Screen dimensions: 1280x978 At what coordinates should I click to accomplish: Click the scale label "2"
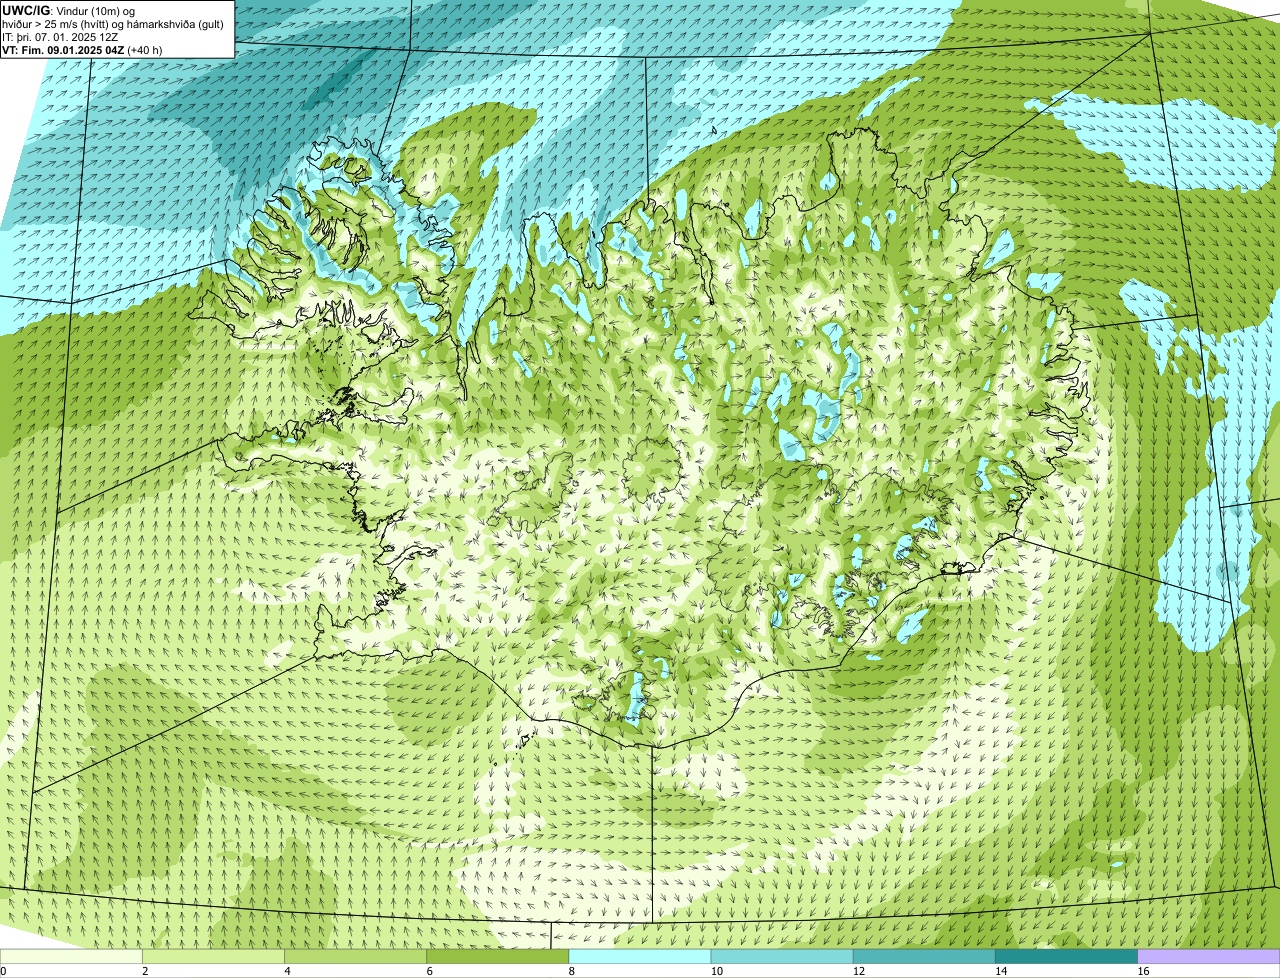pyautogui.click(x=145, y=971)
